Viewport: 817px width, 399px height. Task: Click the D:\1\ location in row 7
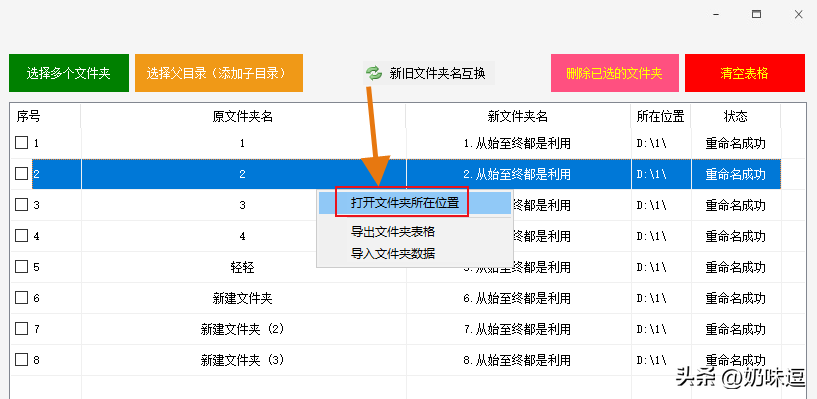pos(651,329)
